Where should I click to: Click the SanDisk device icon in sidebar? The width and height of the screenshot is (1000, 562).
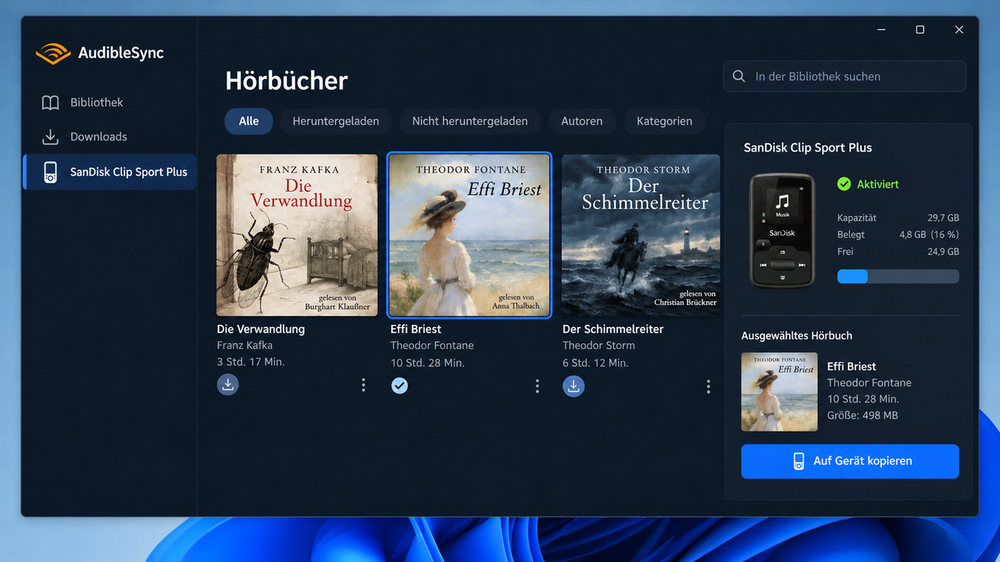[50, 172]
